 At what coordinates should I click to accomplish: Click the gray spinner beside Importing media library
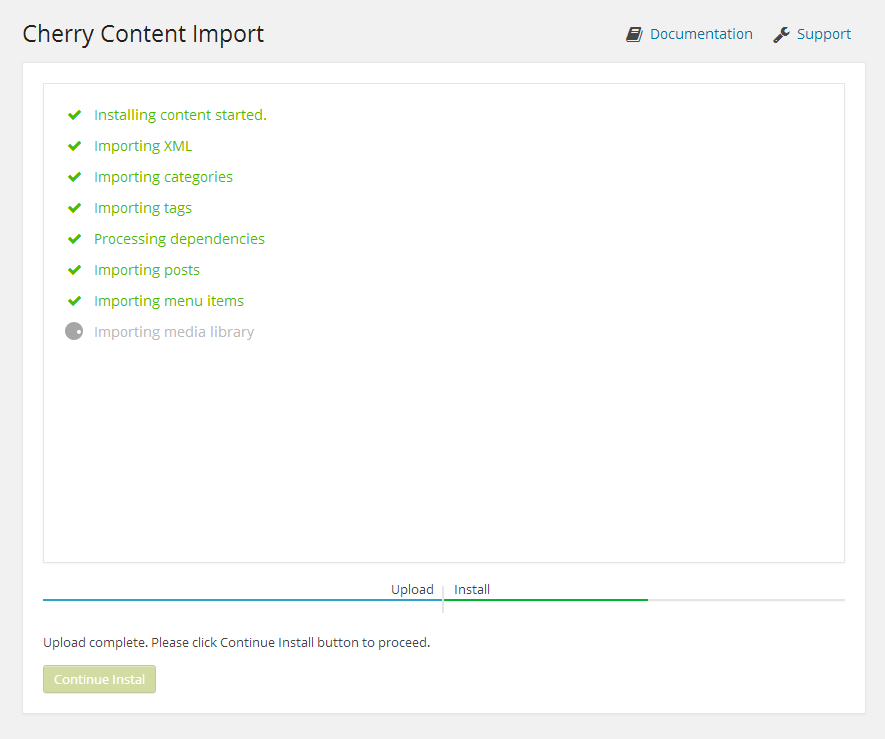coord(74,331)
